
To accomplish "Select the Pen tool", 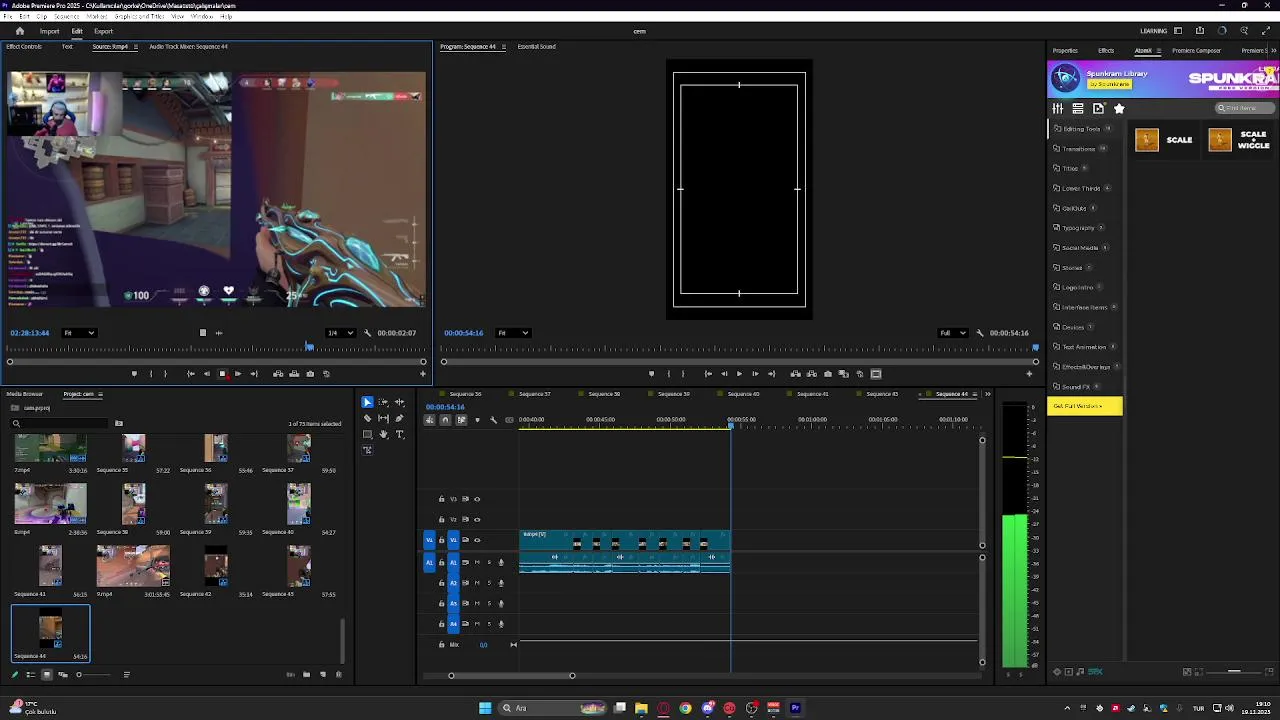I will point(400,418).
